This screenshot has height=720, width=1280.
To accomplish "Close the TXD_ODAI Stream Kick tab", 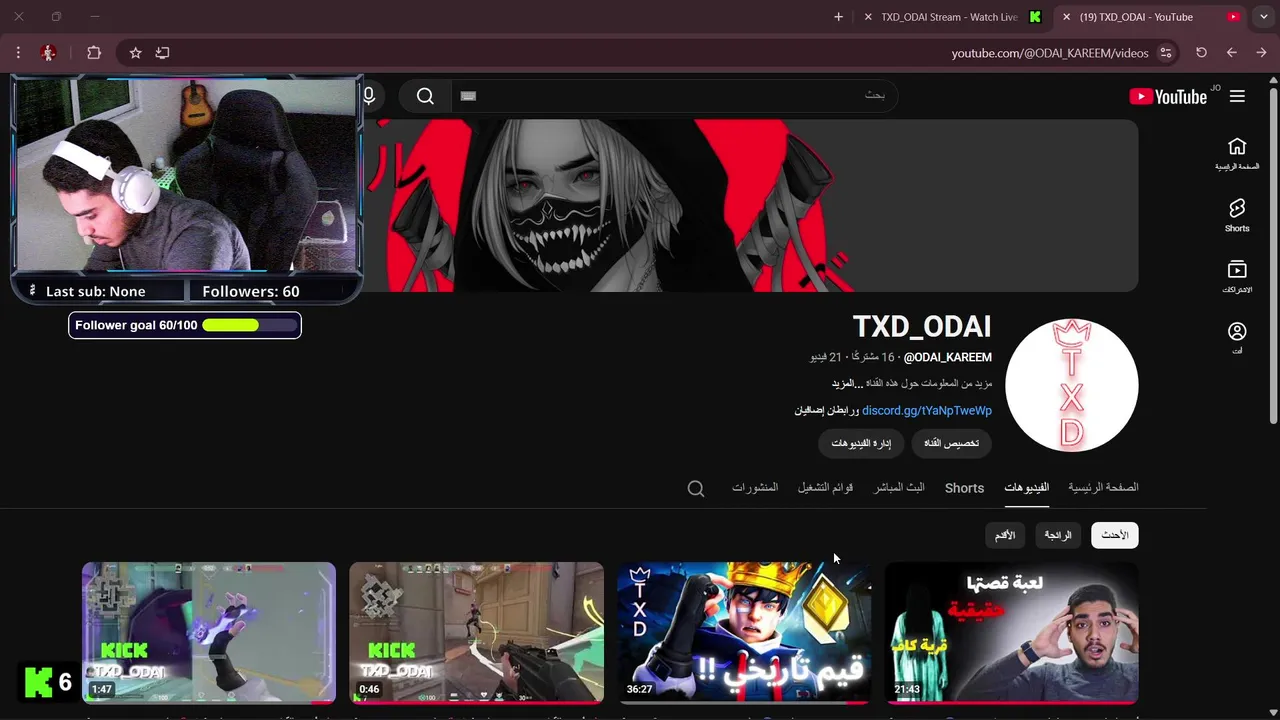I will [867, 17].
